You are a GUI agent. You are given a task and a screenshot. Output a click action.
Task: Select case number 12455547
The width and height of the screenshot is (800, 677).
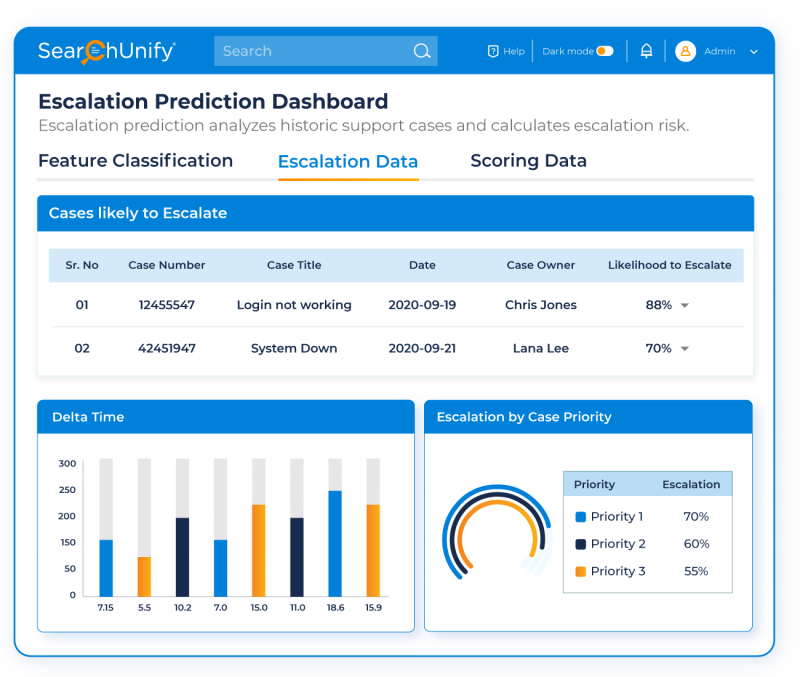click(x=167, y=305)
